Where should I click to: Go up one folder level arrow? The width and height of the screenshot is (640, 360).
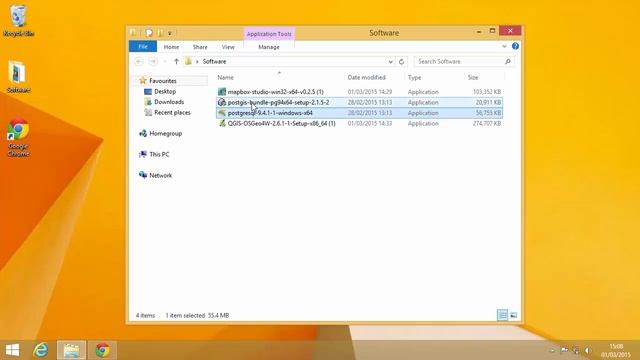[176, 62]
